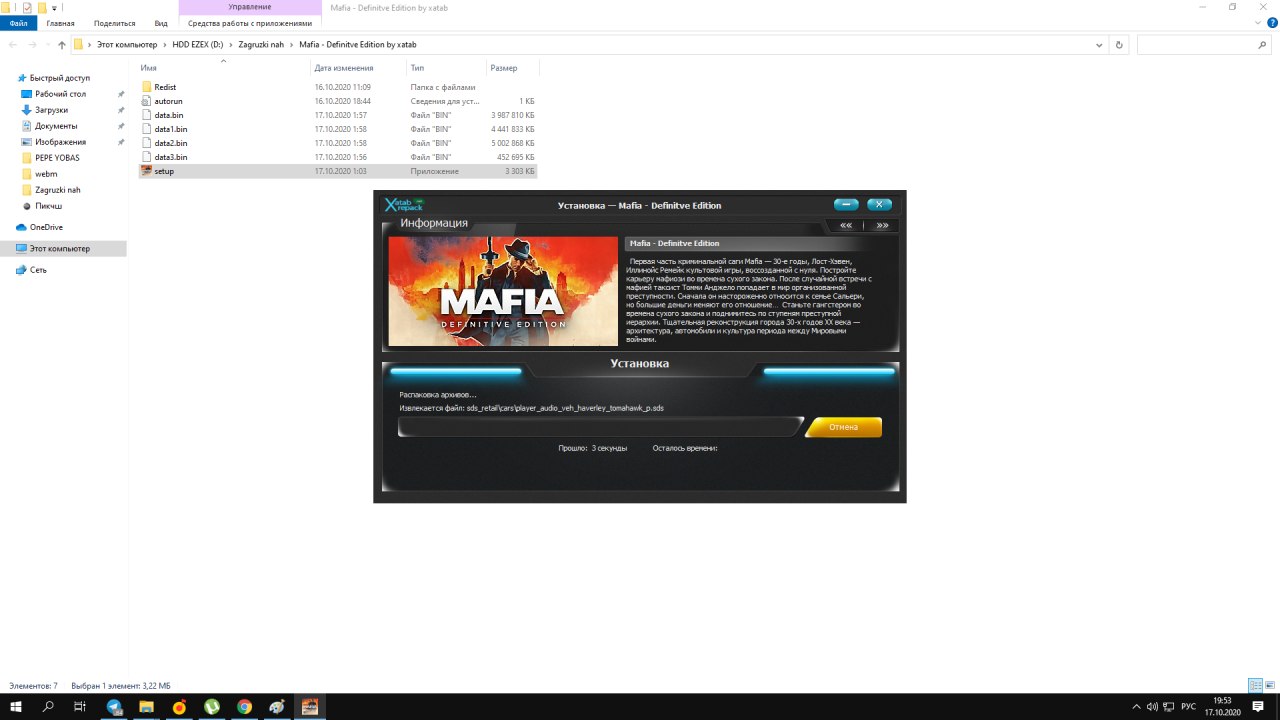Open Вид ribbon tab
Image resolution: width=1280 pixels, height=720 pixels.
point(161,22)
